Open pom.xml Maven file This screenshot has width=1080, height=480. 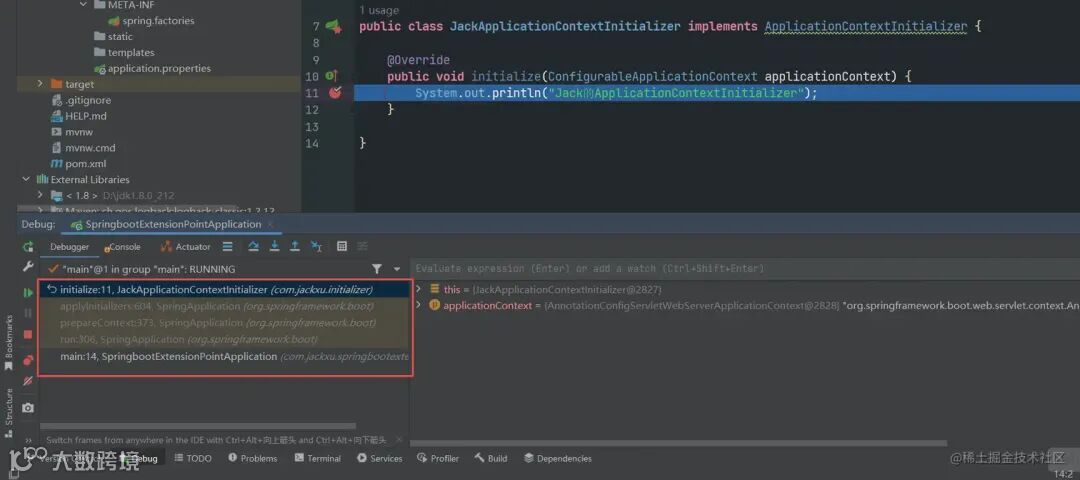pyautogui.click(x=79, y=164)
